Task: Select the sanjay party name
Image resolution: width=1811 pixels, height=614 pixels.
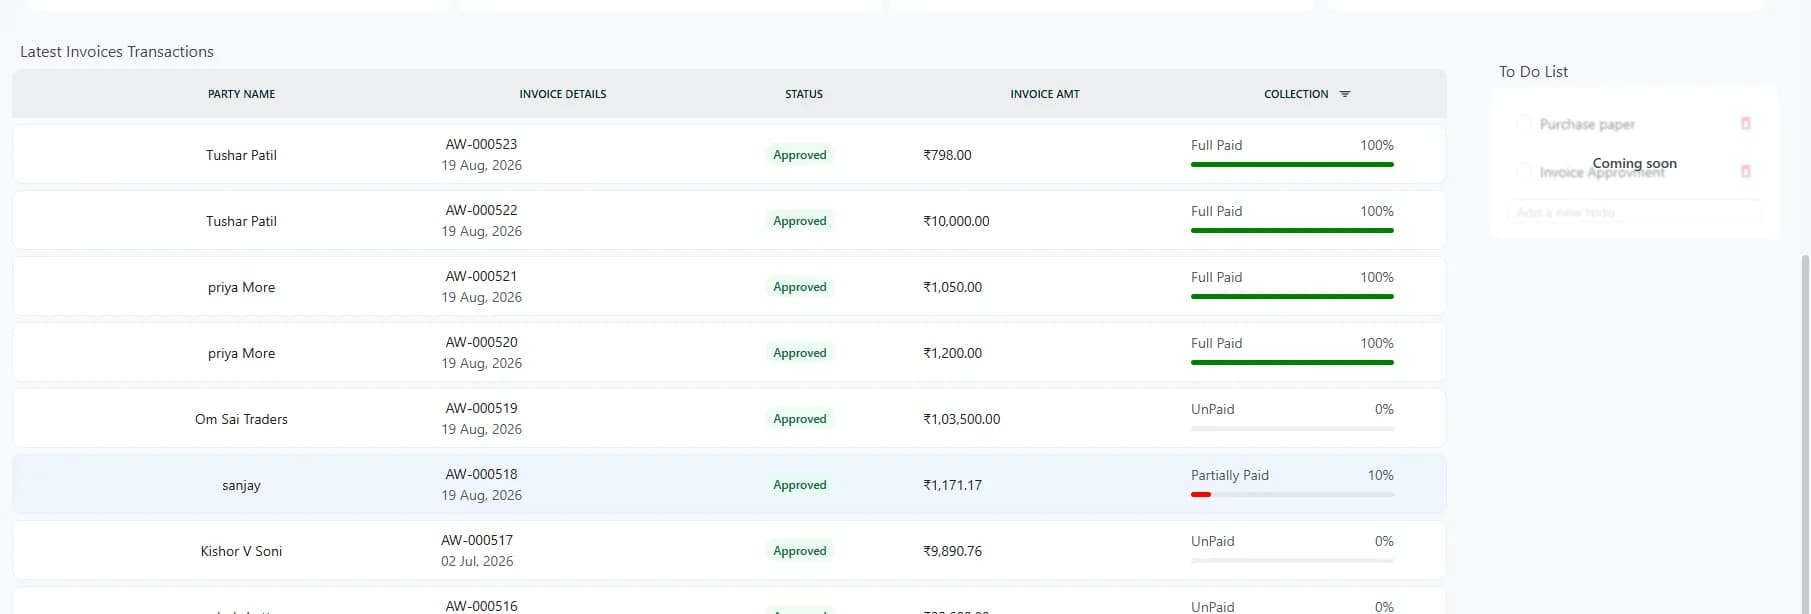Action: pyautogui.click(x=241, y=485)
